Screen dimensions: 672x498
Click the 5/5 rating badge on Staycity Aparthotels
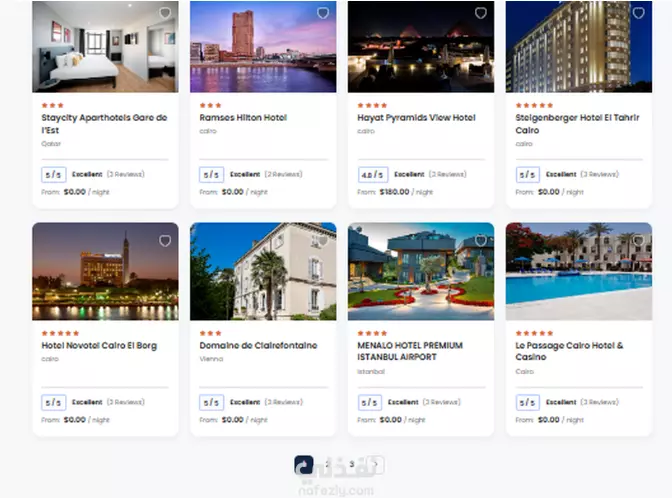pyautogui.click(x=54, y=174)
